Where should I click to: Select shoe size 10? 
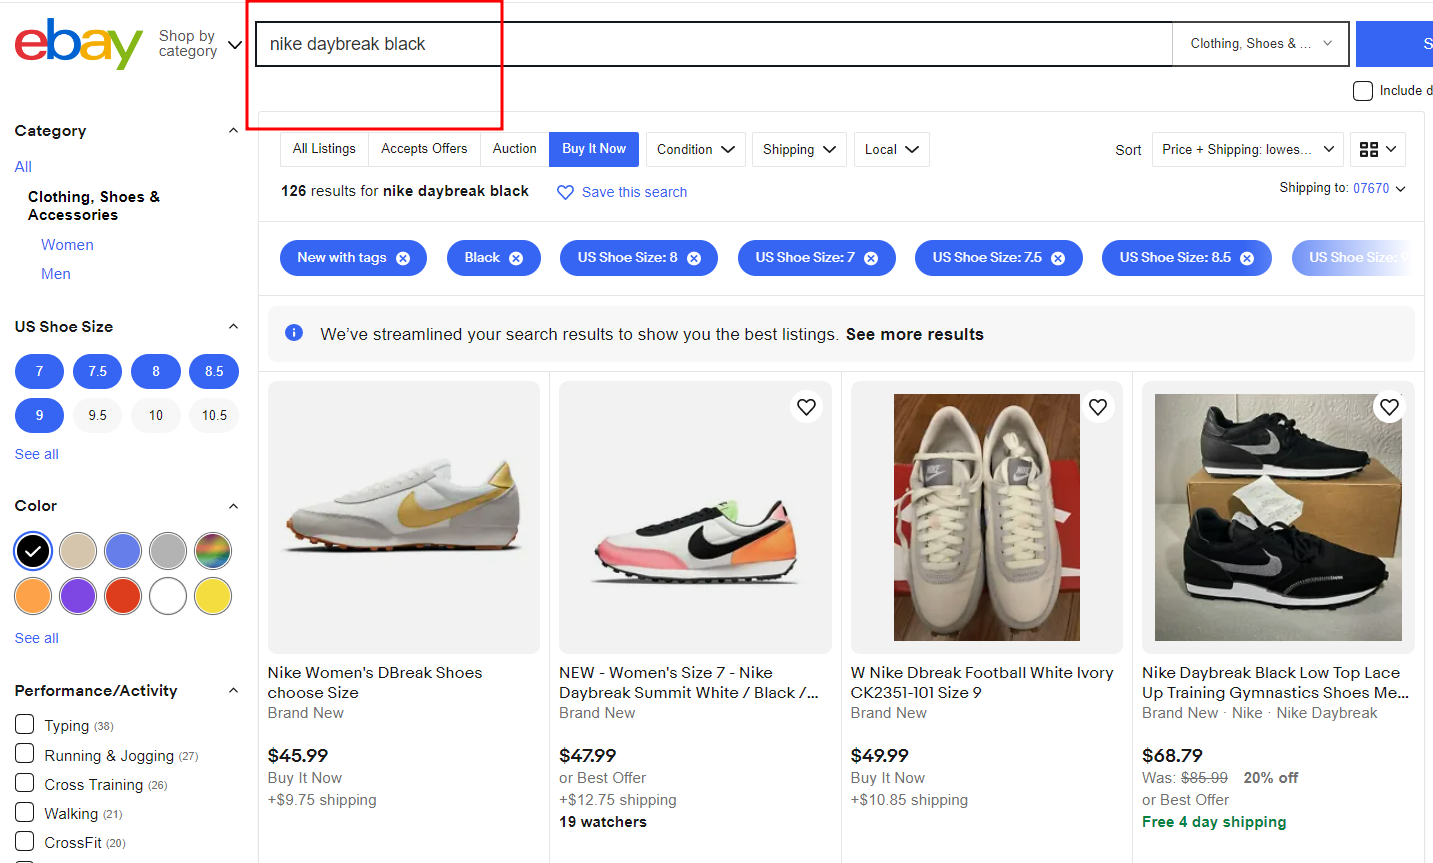tap(156, 415)
